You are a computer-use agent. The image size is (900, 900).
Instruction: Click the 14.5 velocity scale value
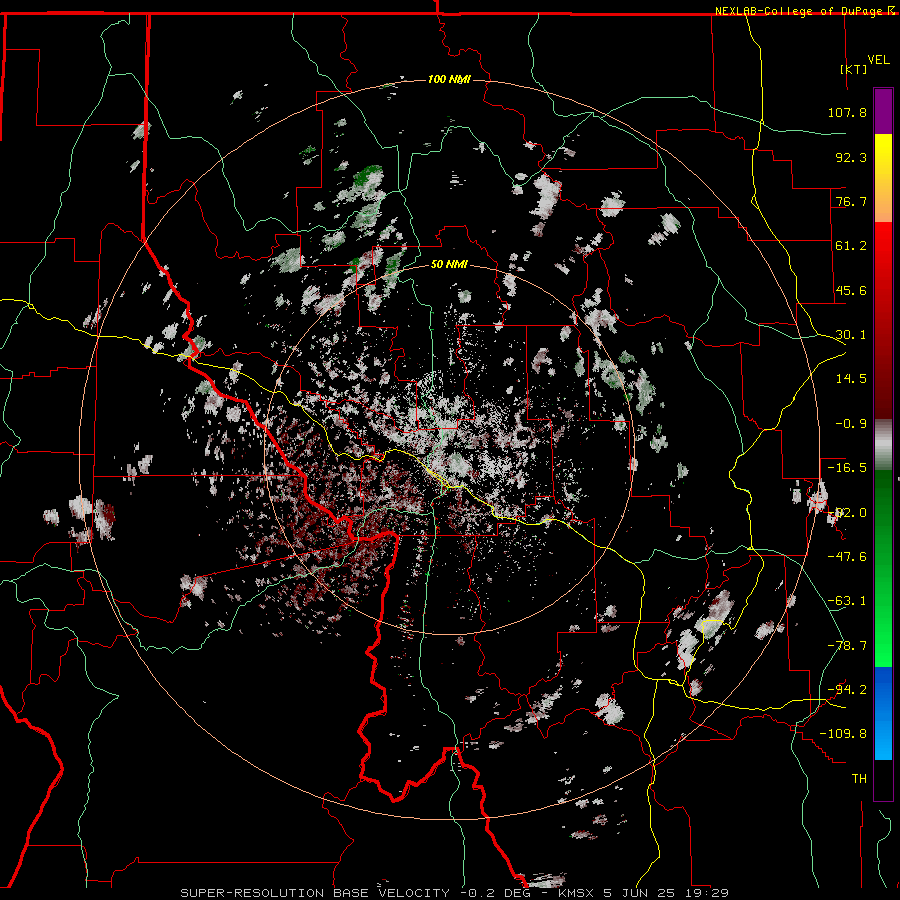(851, 379)
